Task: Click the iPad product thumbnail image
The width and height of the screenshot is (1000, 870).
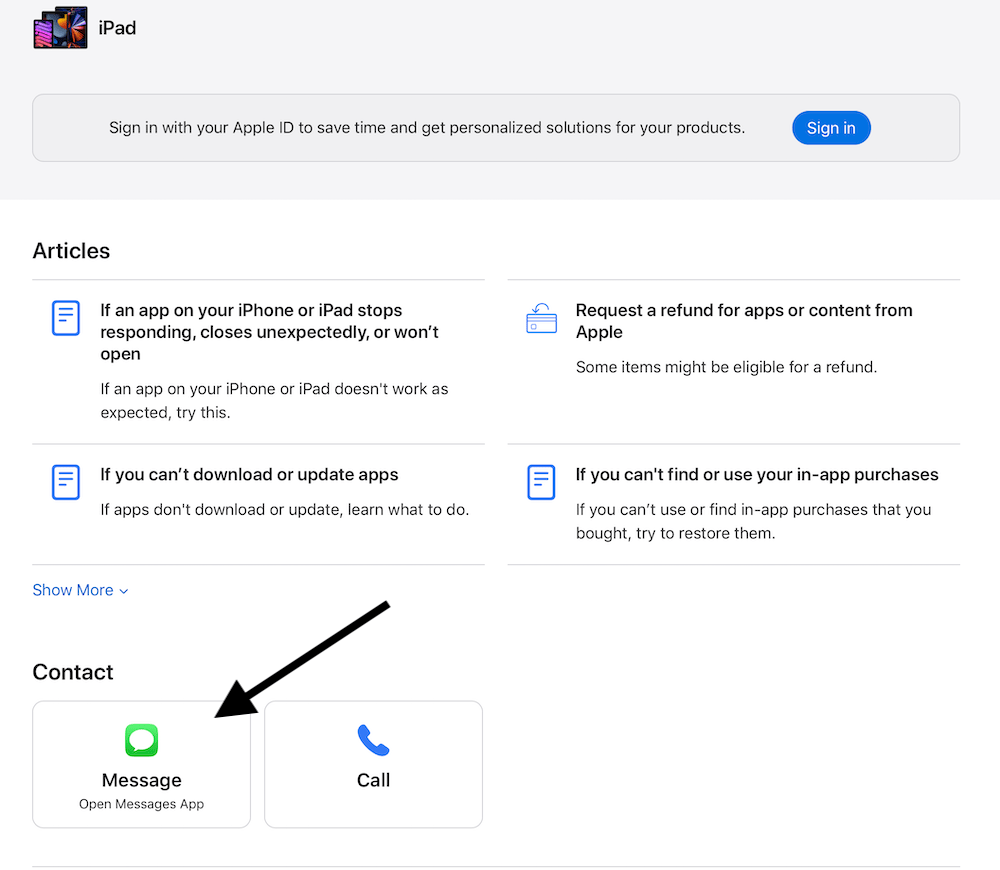Action: coord(61,27)
